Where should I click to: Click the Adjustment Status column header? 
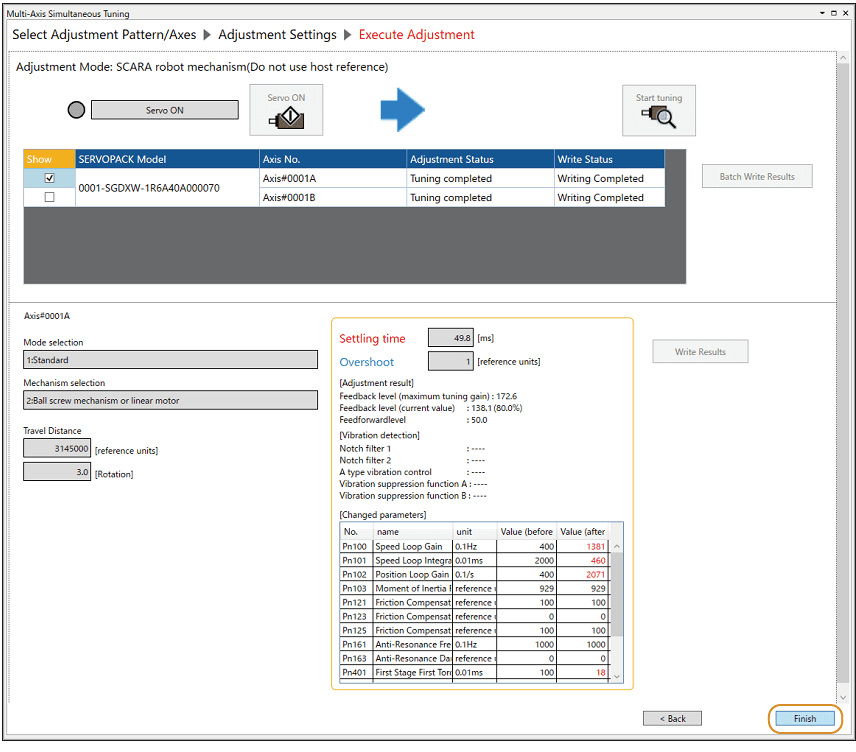point(480,159)
